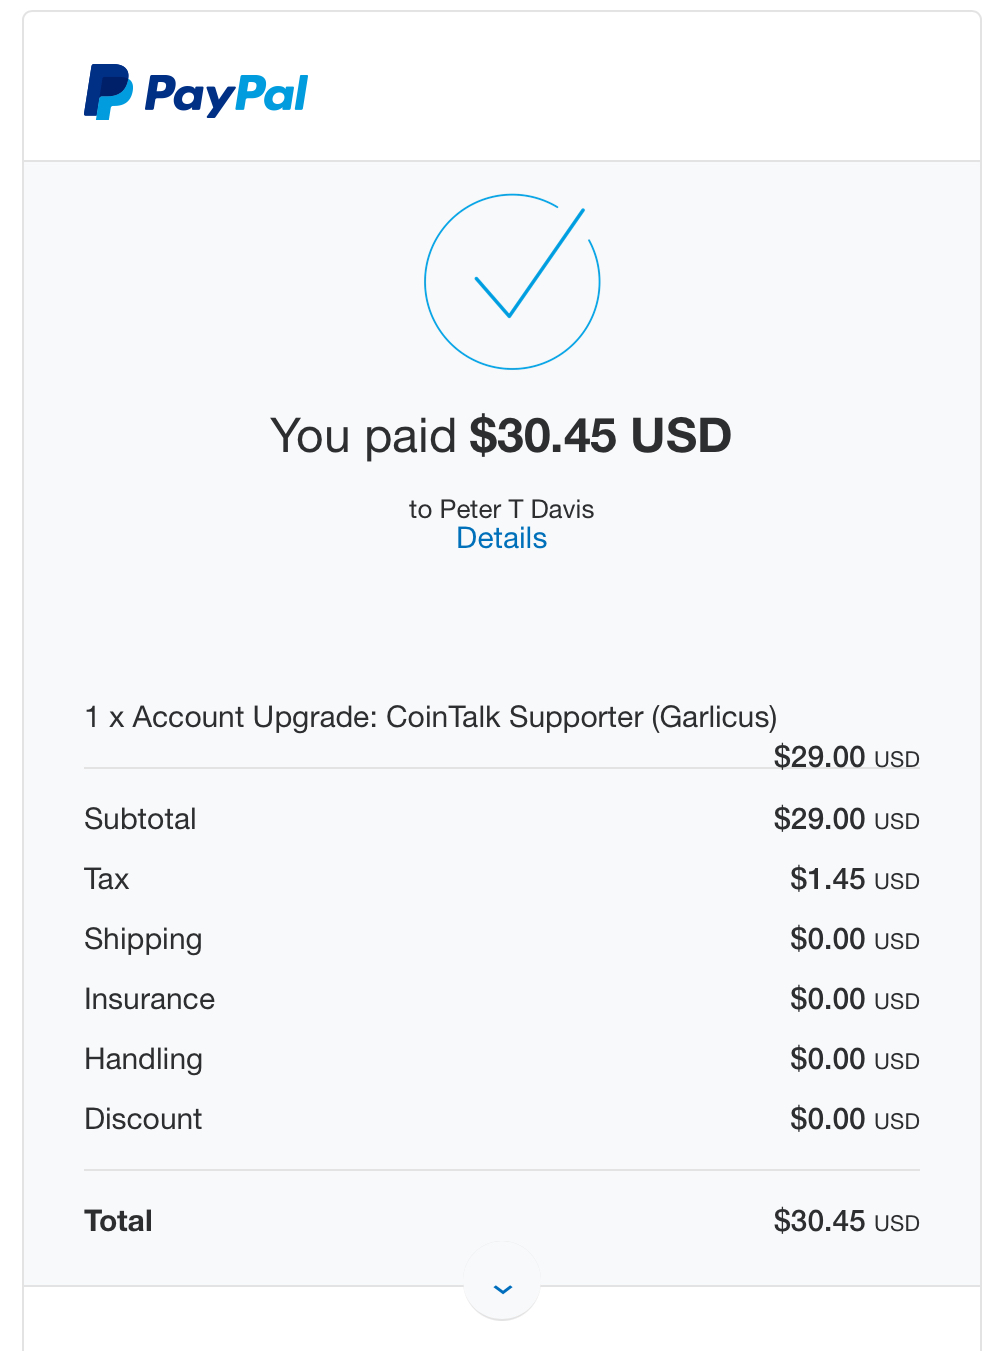Click the Total amount $30.45 USD
The height and width of the screenshot is (1351, 1005).
tap(846, 1221)
